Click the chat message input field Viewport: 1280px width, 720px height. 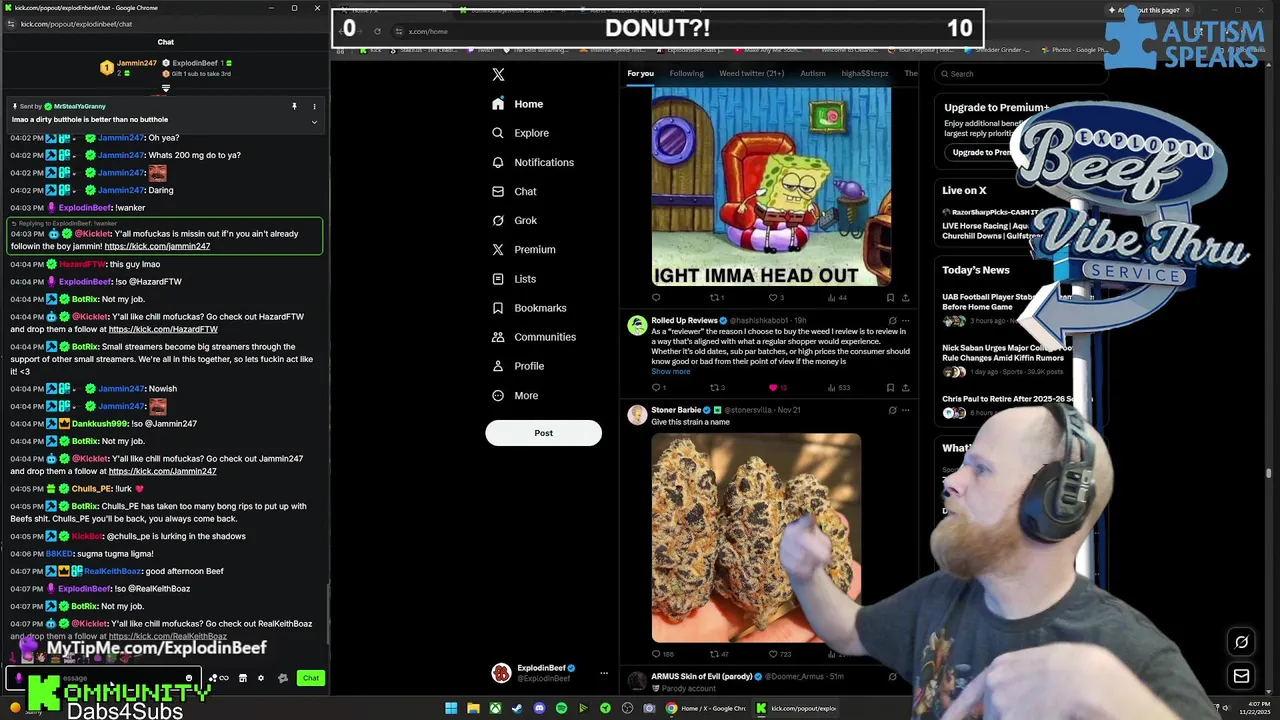point(104,678)
